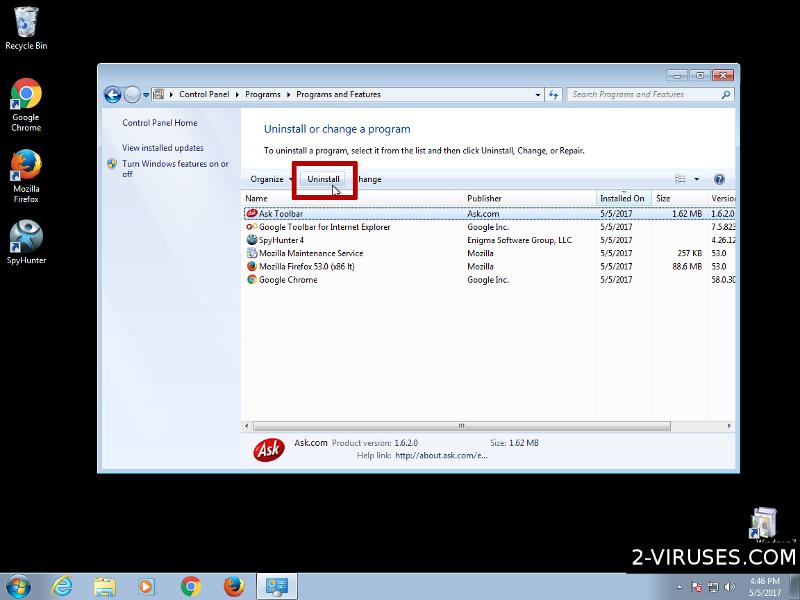This screenshot has width=800, height=600.
Task: Expand the Organize dropdown menu
Action: [x=271, y=179]
